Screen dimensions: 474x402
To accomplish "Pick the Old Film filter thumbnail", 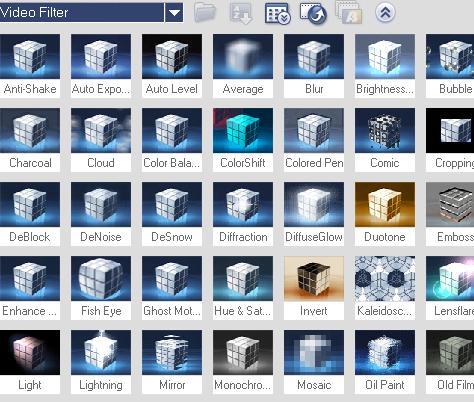I will point(450,352).
